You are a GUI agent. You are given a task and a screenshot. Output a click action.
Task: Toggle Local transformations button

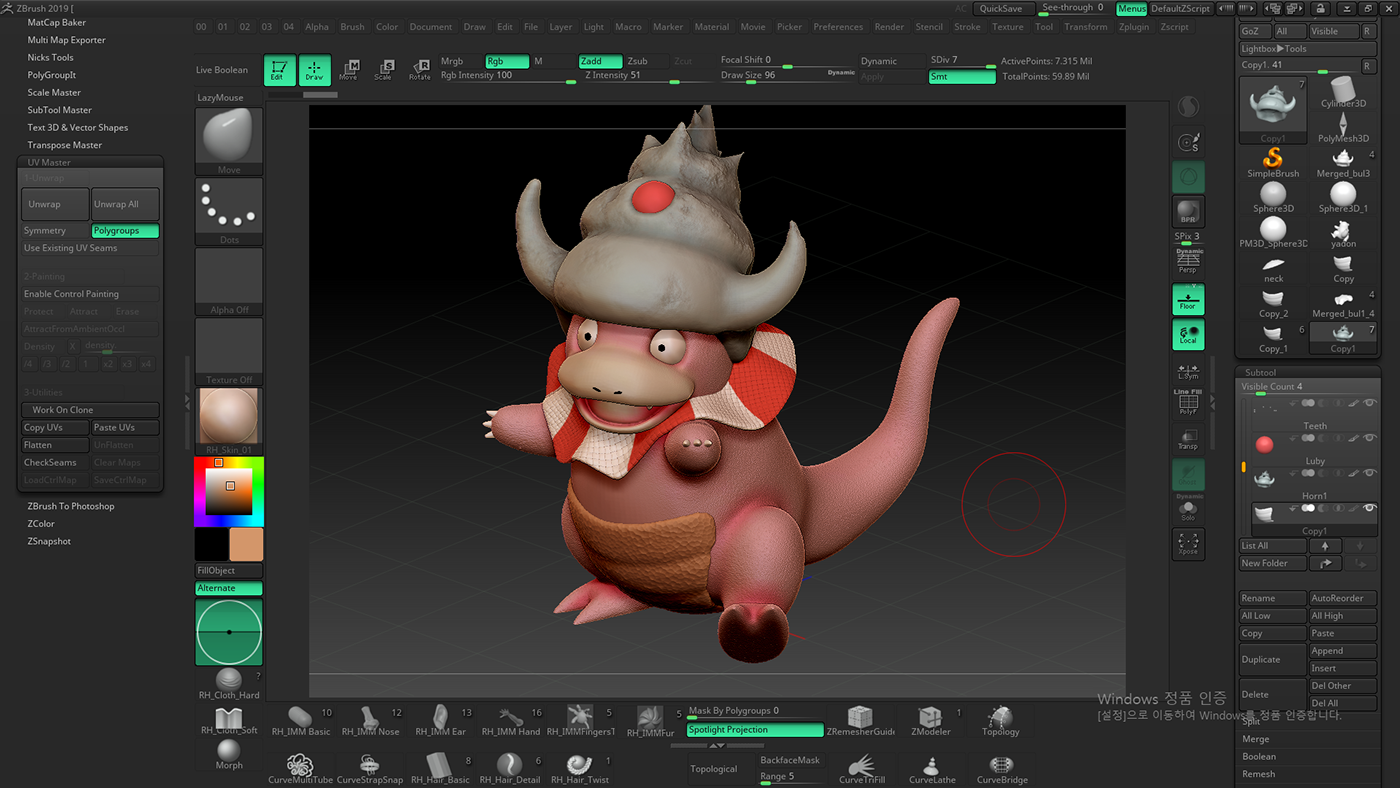click(x=1188, y=334)
